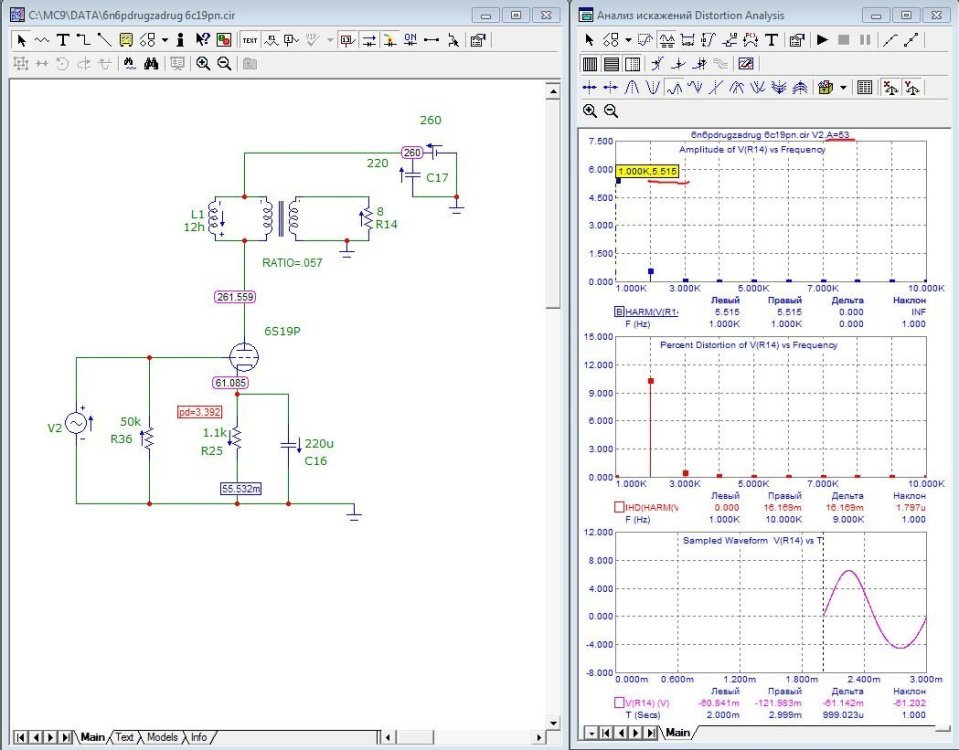
Task: Zoom in on the schematic editor
Action: 203,63
